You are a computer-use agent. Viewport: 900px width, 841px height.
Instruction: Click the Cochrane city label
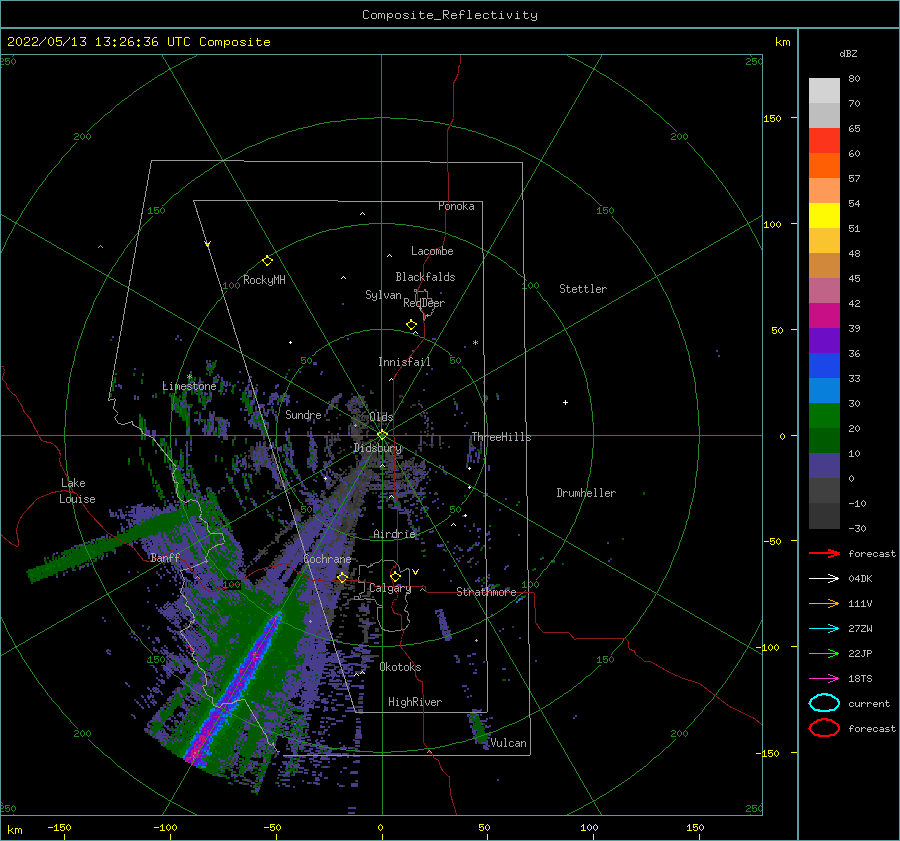coord(327,559)
